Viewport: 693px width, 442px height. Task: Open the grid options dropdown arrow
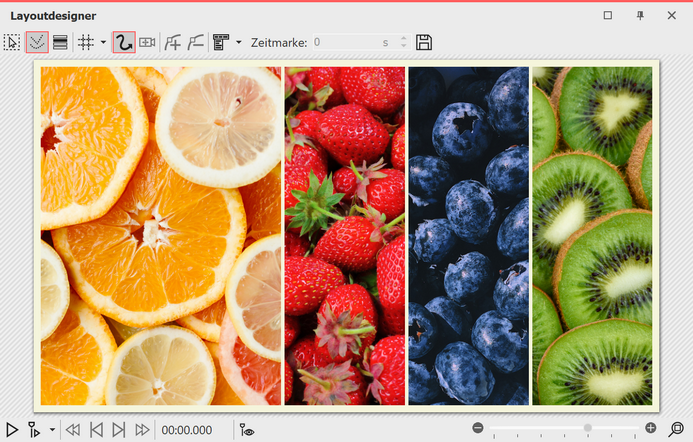coord(102,42)
